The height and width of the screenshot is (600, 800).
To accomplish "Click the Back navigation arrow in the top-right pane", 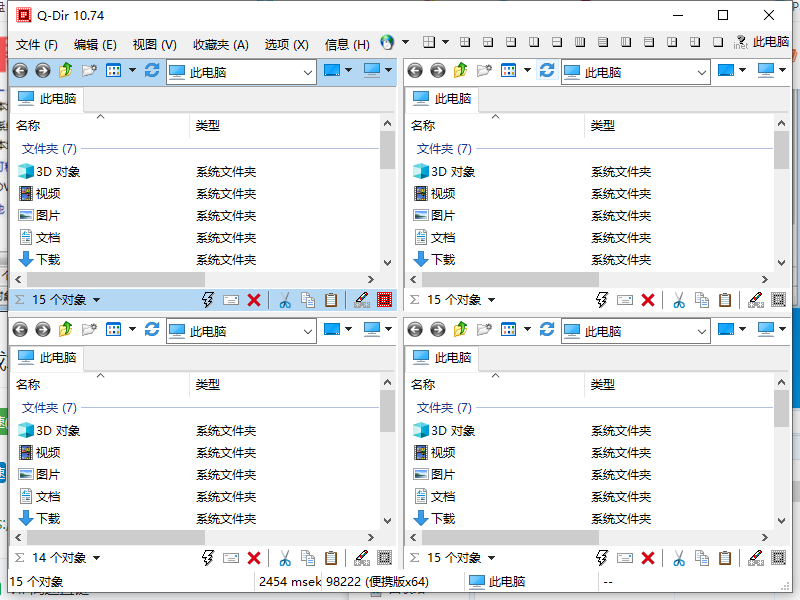I will tap(414, 71).
